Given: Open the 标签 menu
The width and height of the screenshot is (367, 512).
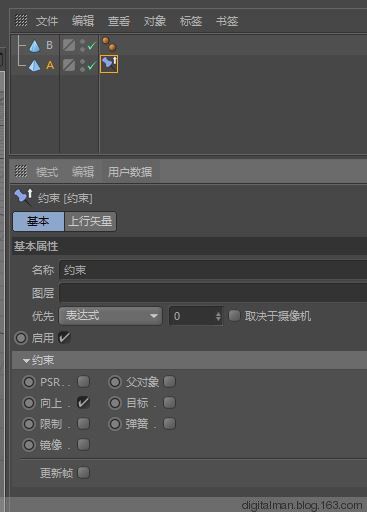Looking at the screenshot, I should coord(191,21).
